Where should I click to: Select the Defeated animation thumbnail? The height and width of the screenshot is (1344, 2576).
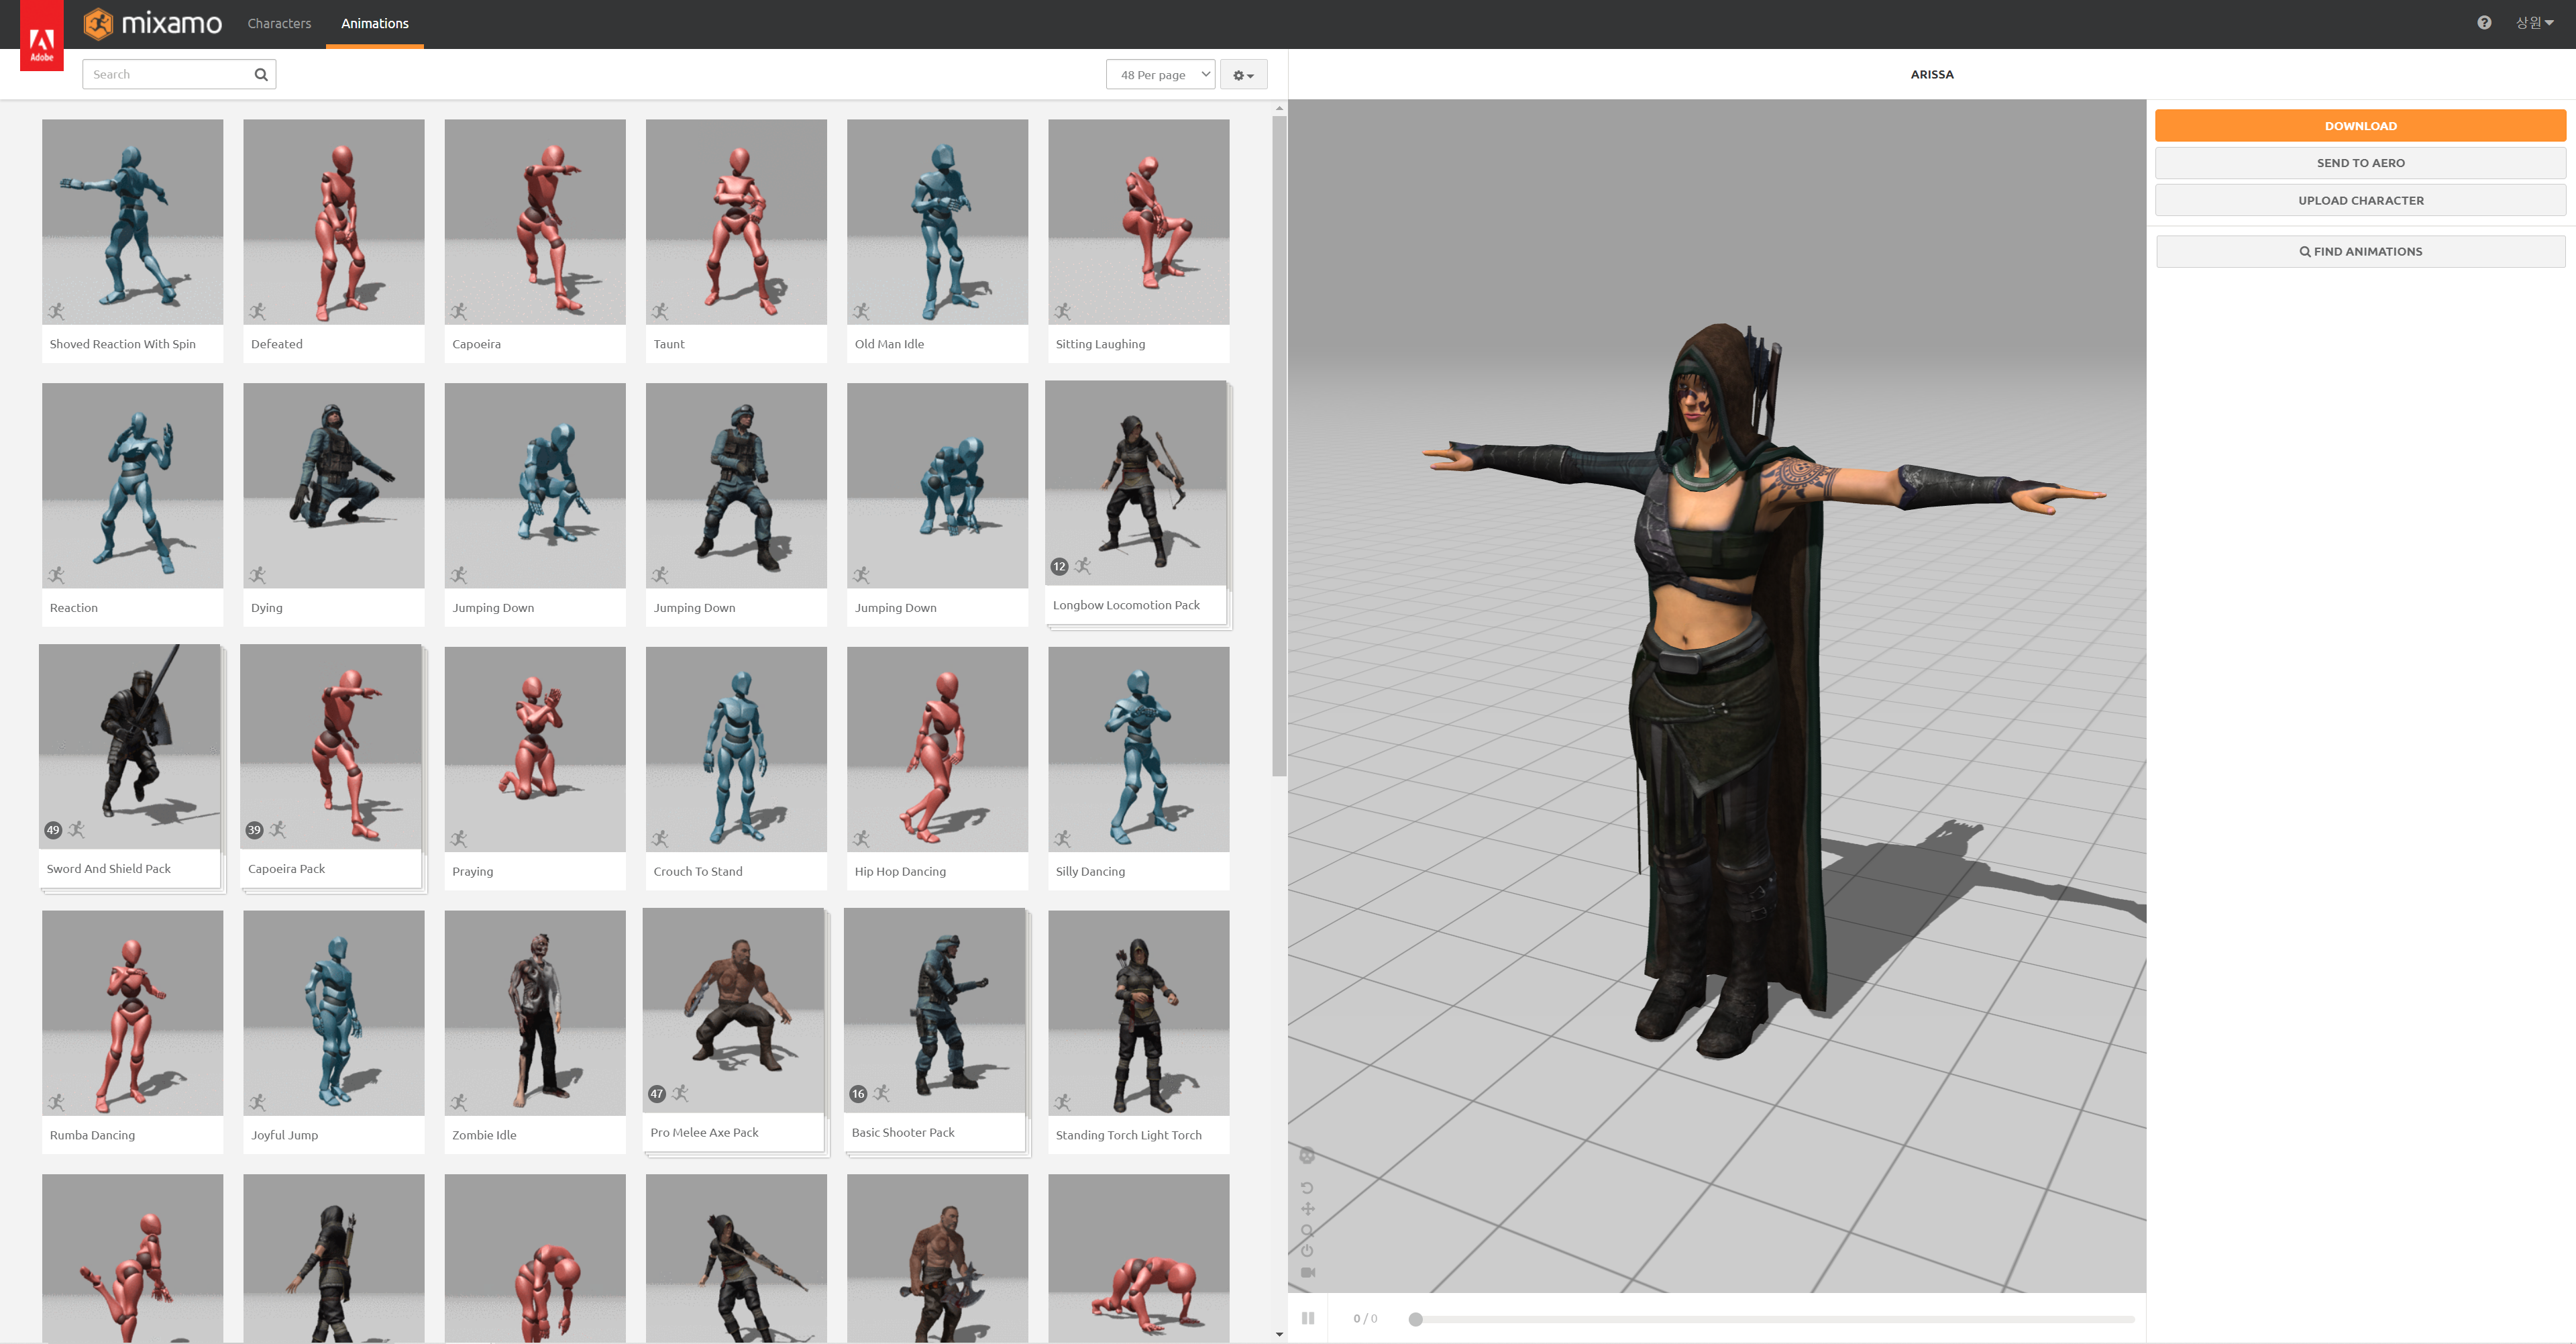[x=334, y=222]
